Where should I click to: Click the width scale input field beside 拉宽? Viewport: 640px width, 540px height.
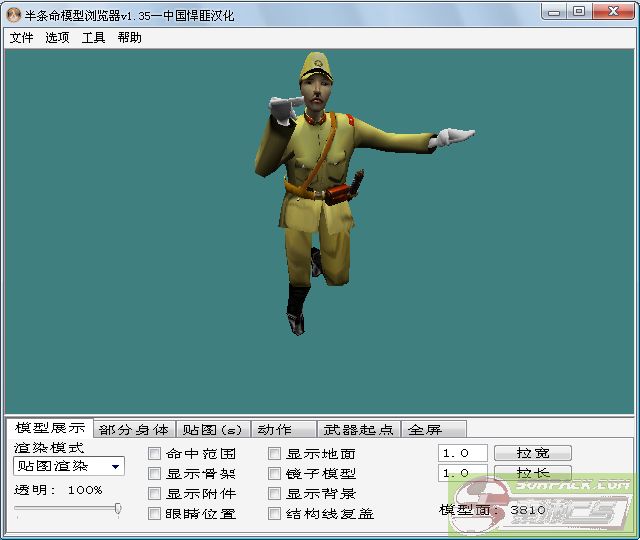coord(463,453)
